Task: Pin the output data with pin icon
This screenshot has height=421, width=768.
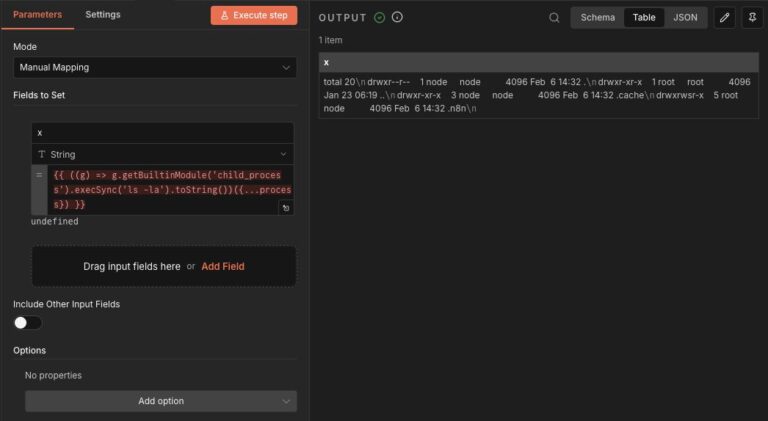Action: (x=752, y=18)
